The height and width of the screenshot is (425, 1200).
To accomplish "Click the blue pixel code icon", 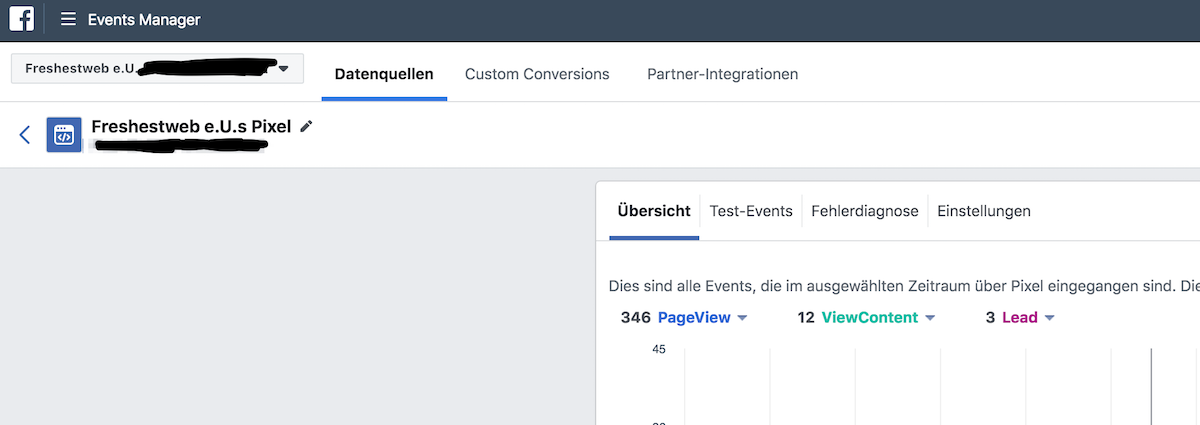I will point(64,135).
